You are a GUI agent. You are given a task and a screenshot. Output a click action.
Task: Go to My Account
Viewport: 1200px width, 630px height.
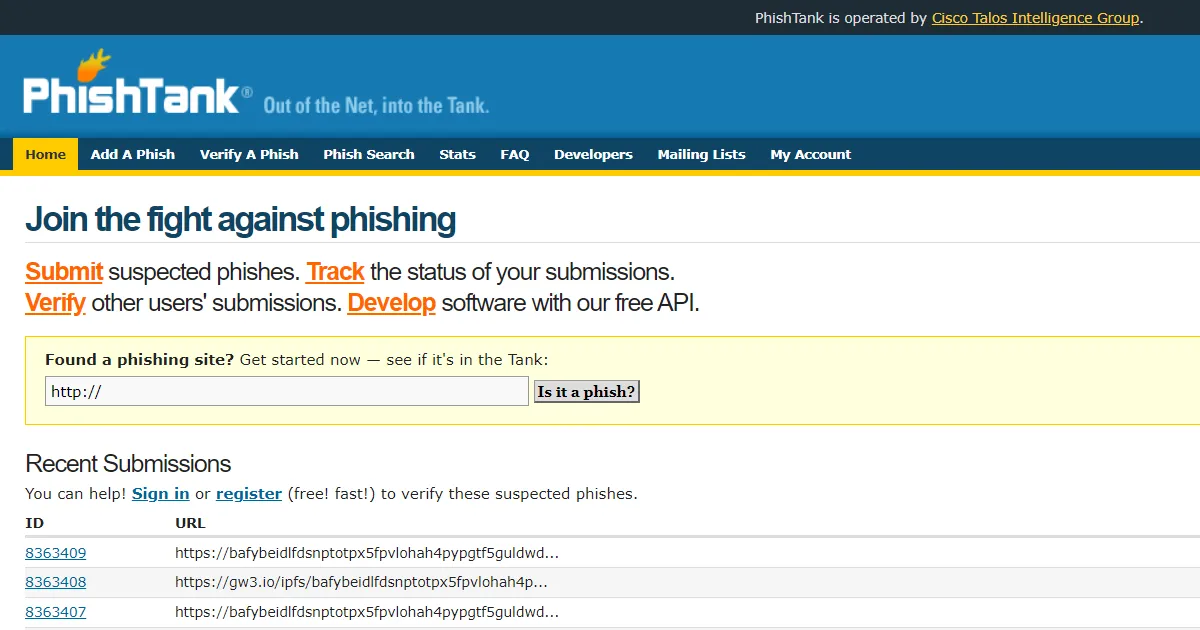tap(810, 154)
